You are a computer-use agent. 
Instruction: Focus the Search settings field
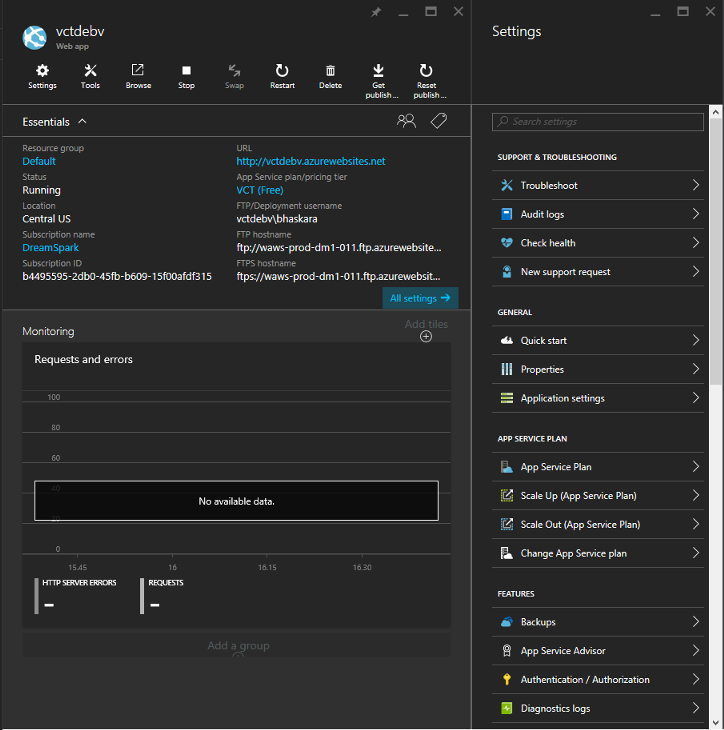click(598, 122)
